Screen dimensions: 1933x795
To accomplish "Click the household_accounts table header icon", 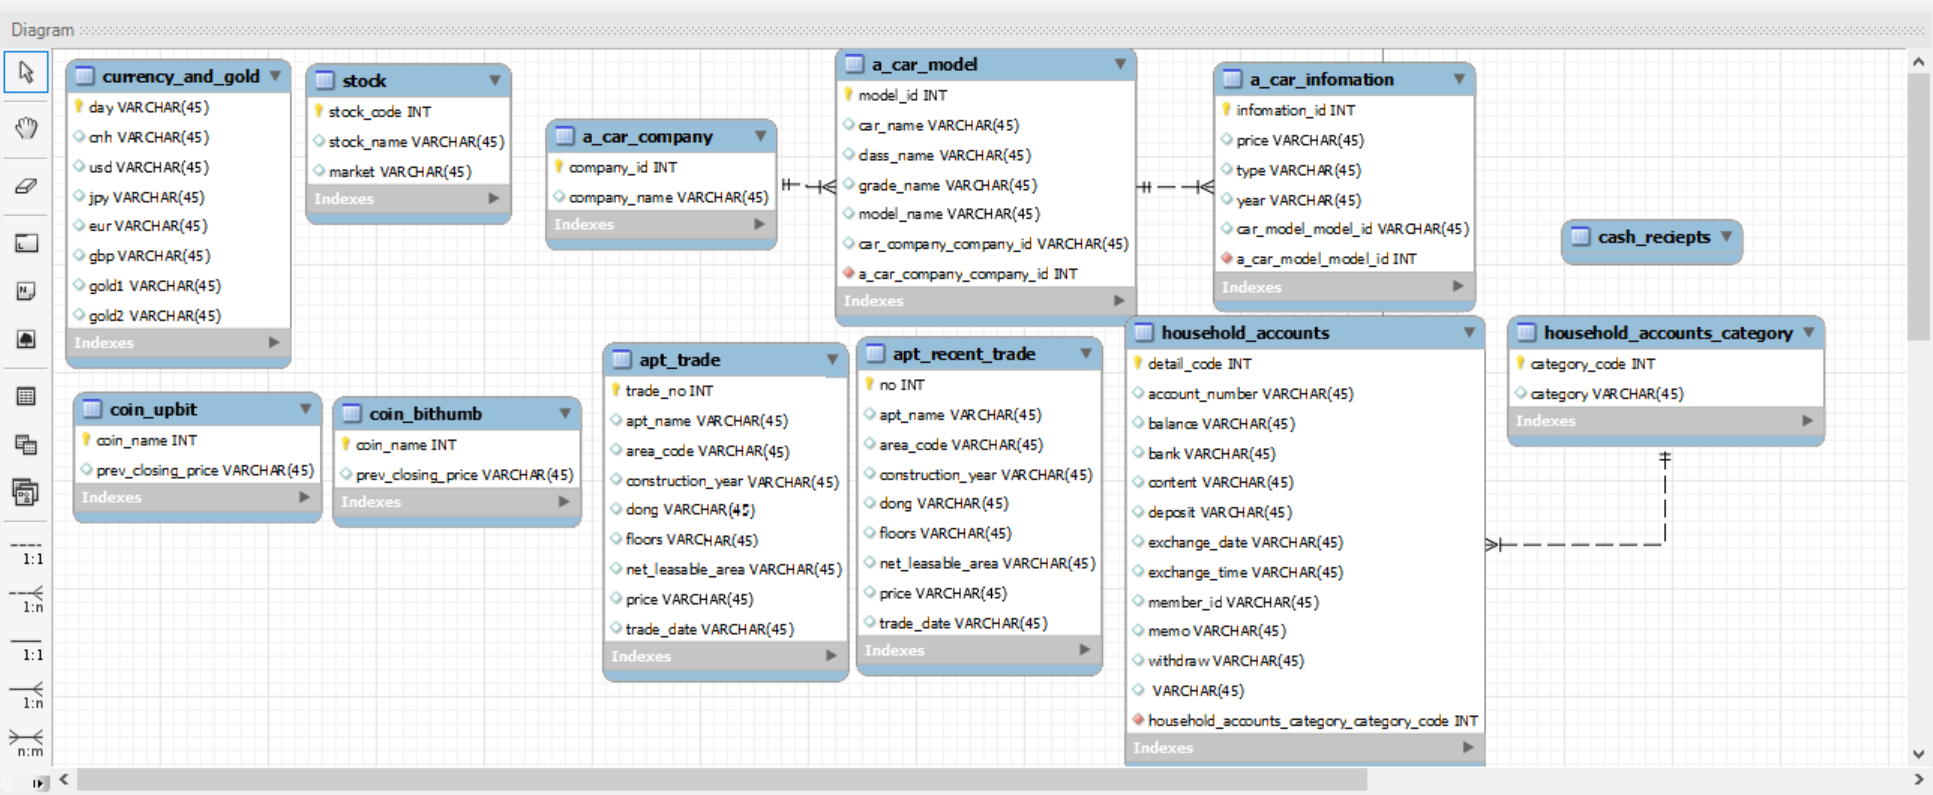I will tap(1144, 332).
